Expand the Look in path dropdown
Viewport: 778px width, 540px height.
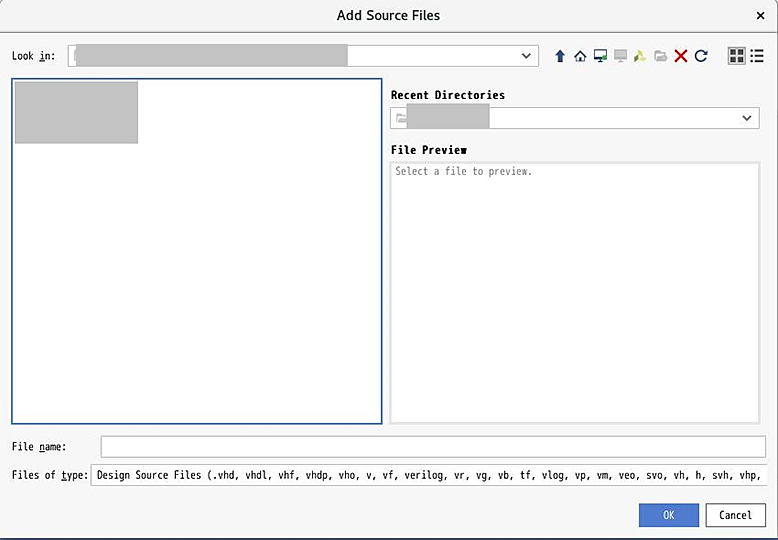point(526,56)
